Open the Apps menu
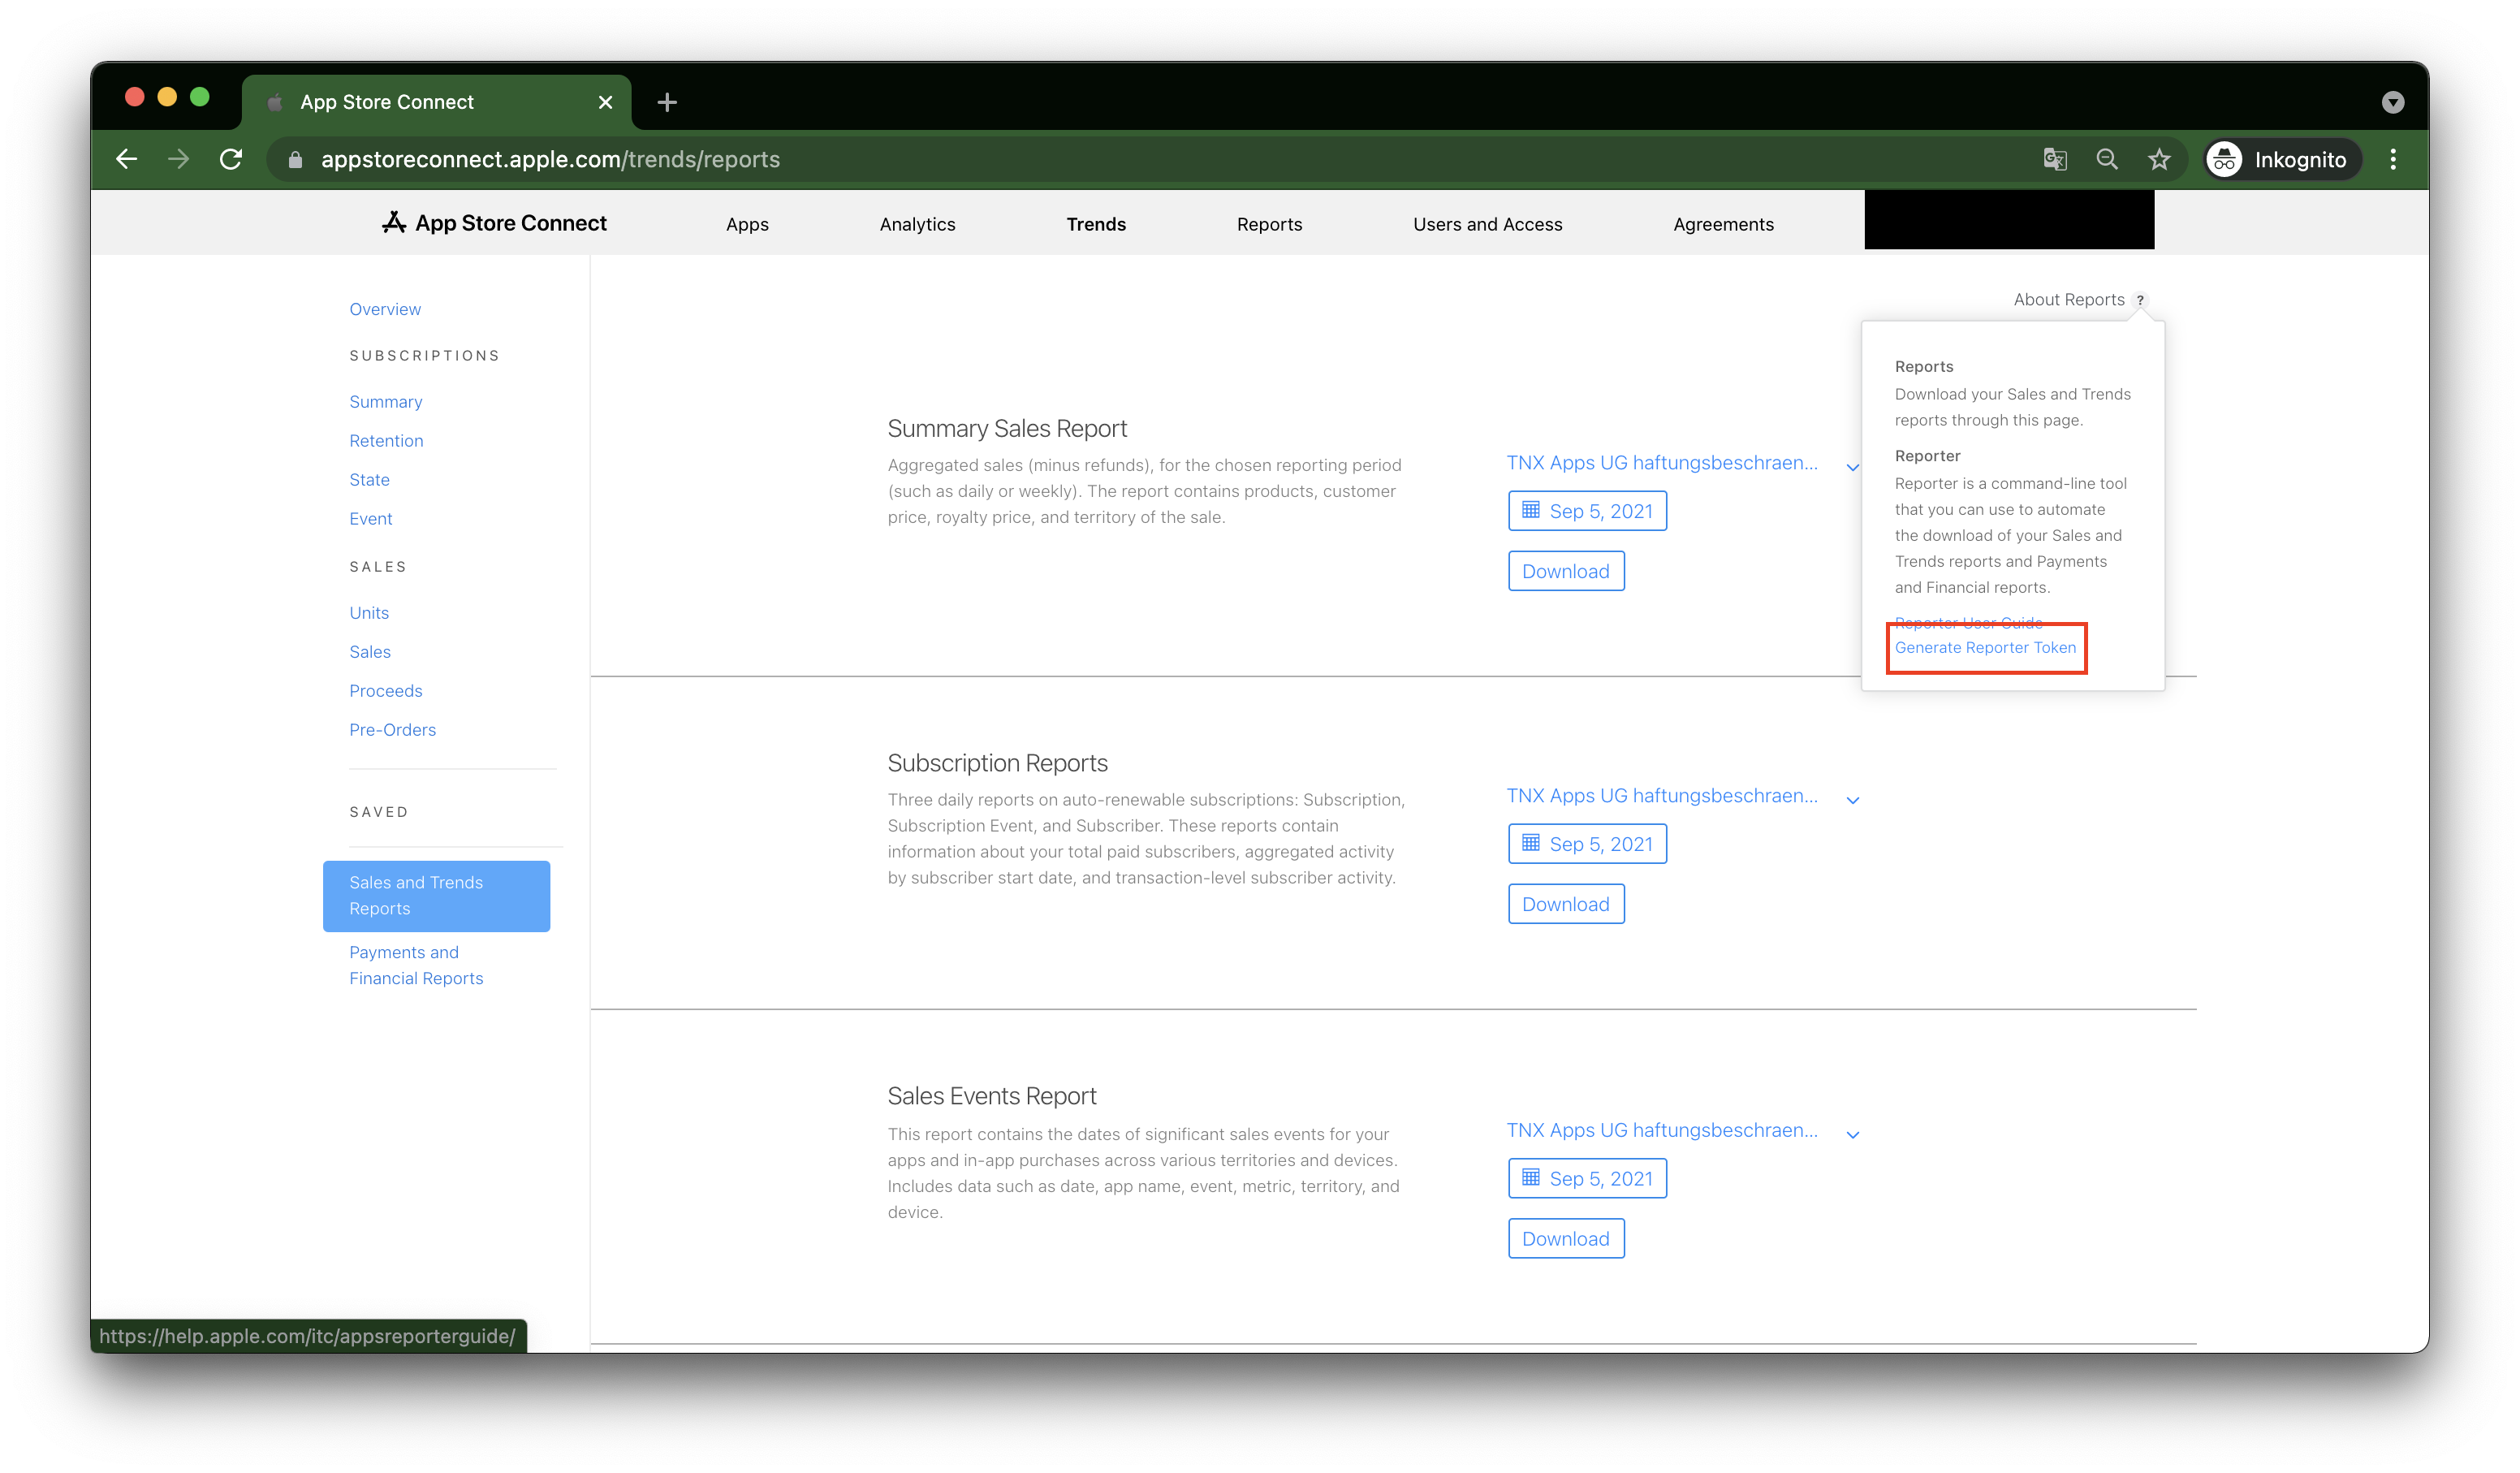 [x=747, y=224]
